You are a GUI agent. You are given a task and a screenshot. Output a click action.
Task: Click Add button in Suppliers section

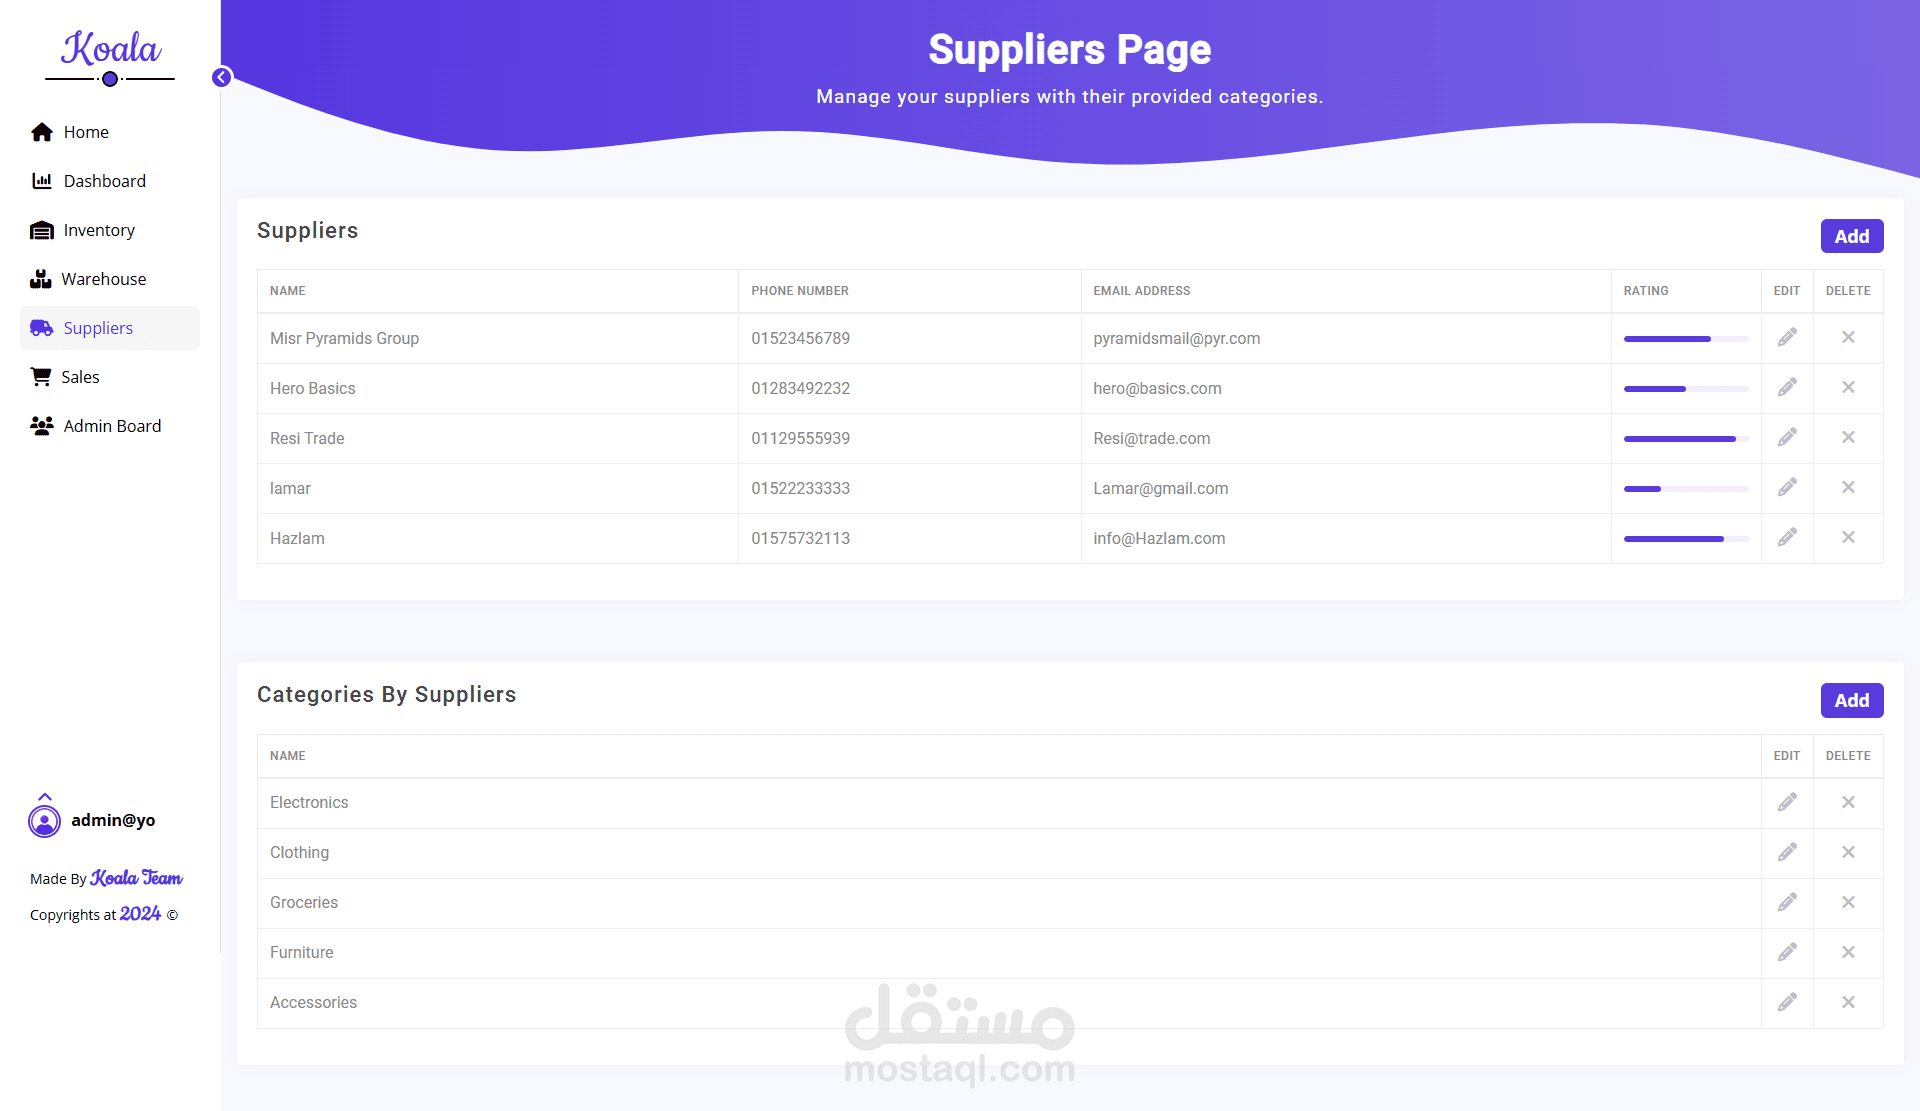tap(1851, 237)
